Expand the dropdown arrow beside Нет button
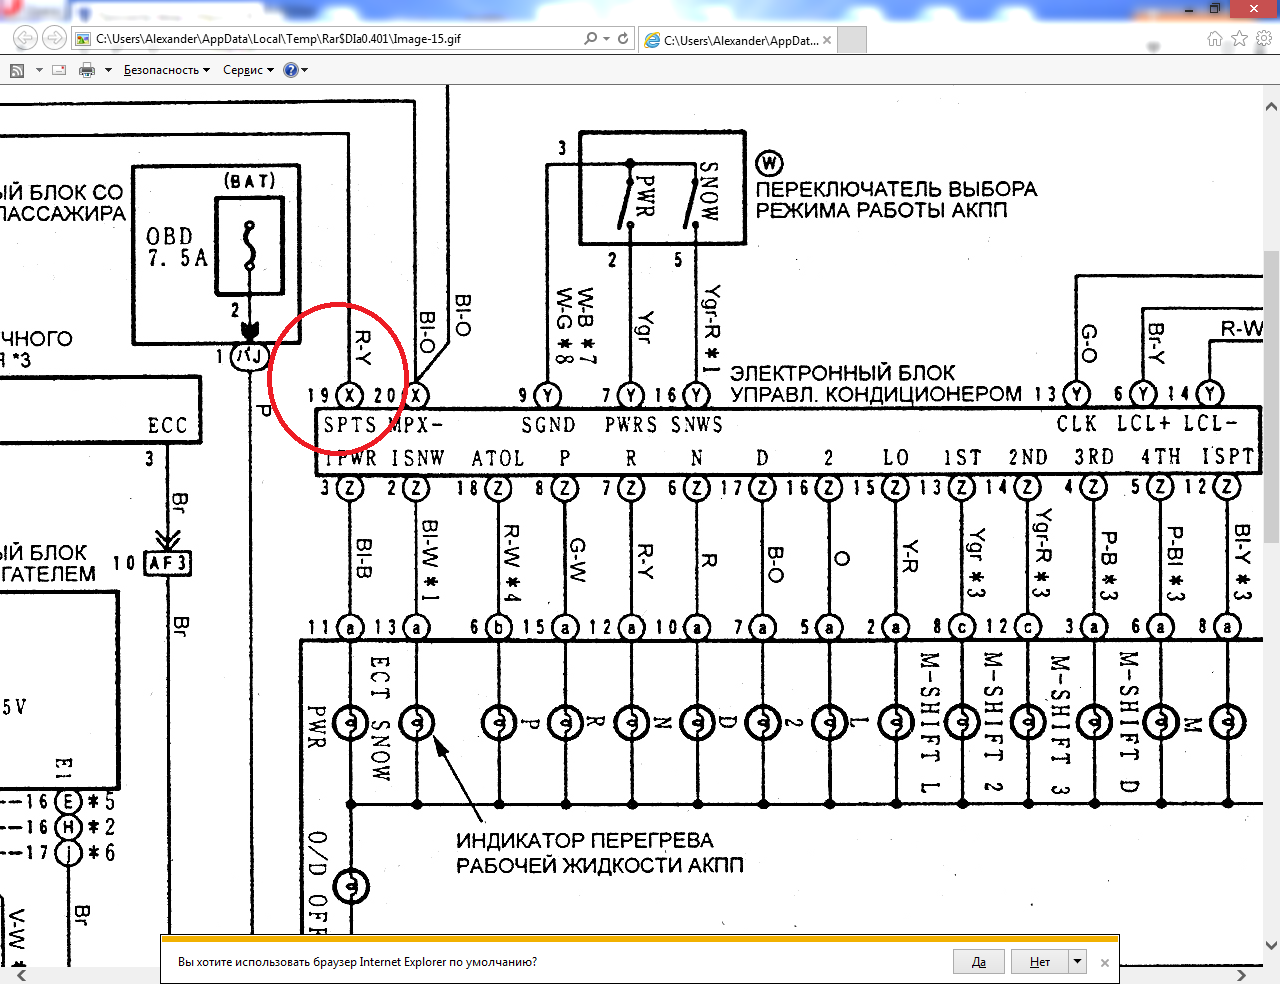Image resolution: width=1280 pixels, height=984 pixels. click(1077, 962)
